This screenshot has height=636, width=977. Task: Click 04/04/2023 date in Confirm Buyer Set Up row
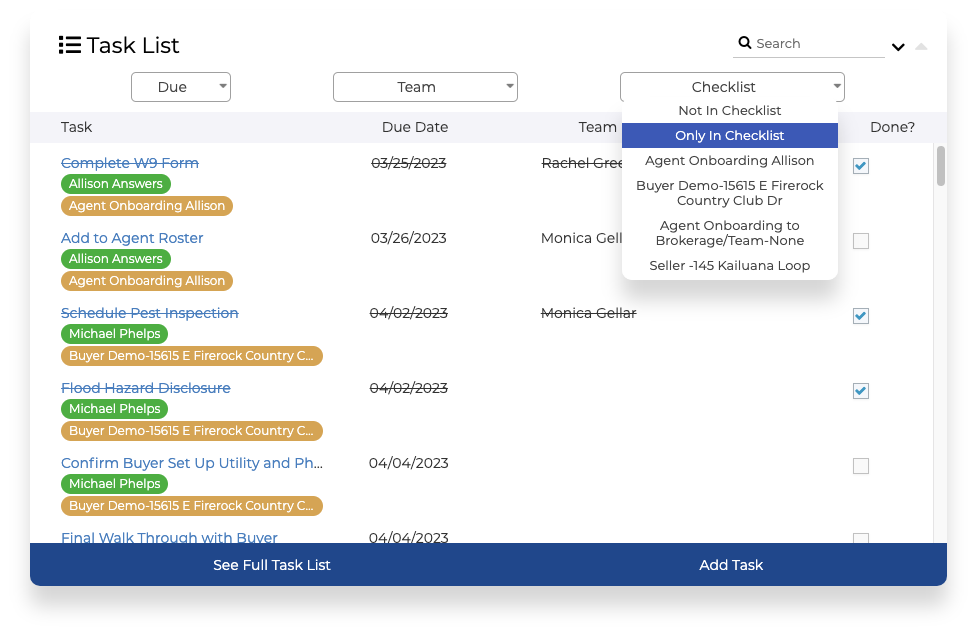tap(409, 463)
